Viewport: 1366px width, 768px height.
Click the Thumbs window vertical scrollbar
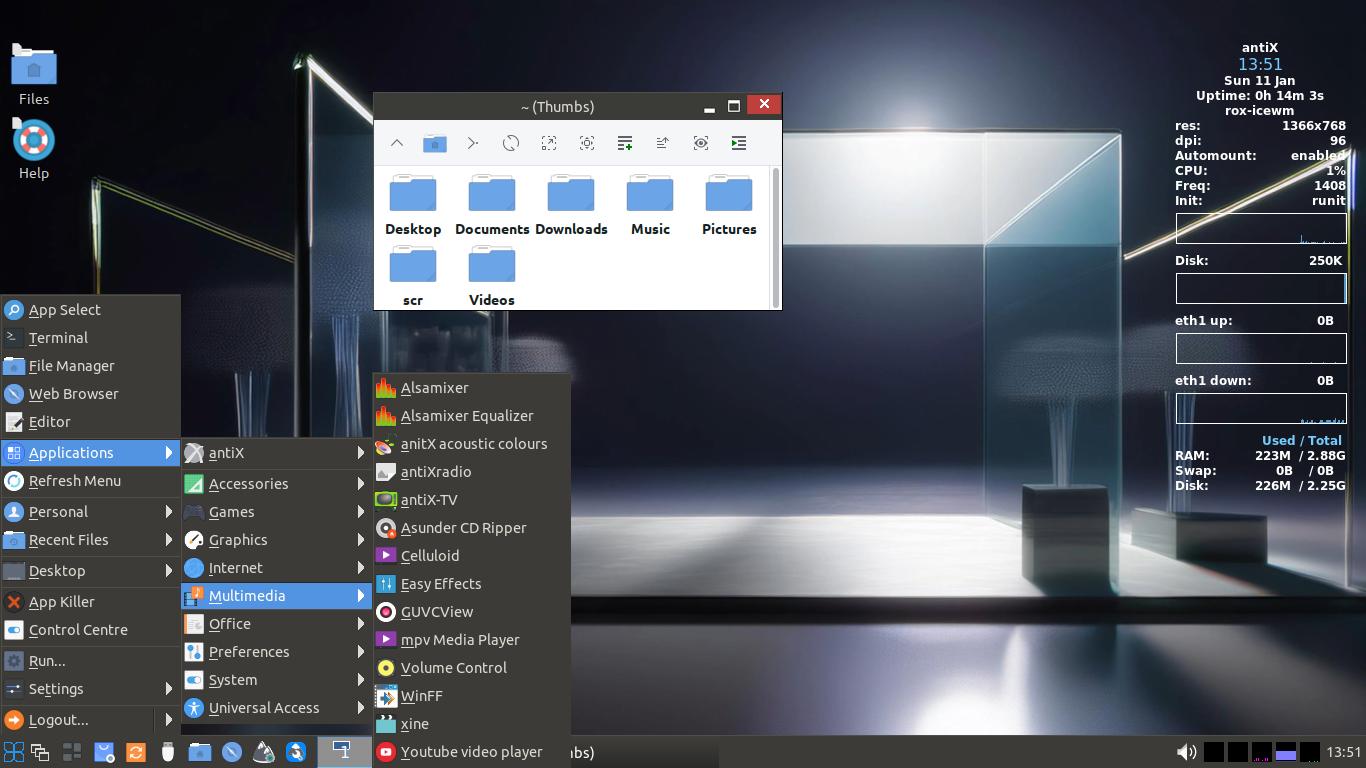pyautogui.click(x=776, y=237)
